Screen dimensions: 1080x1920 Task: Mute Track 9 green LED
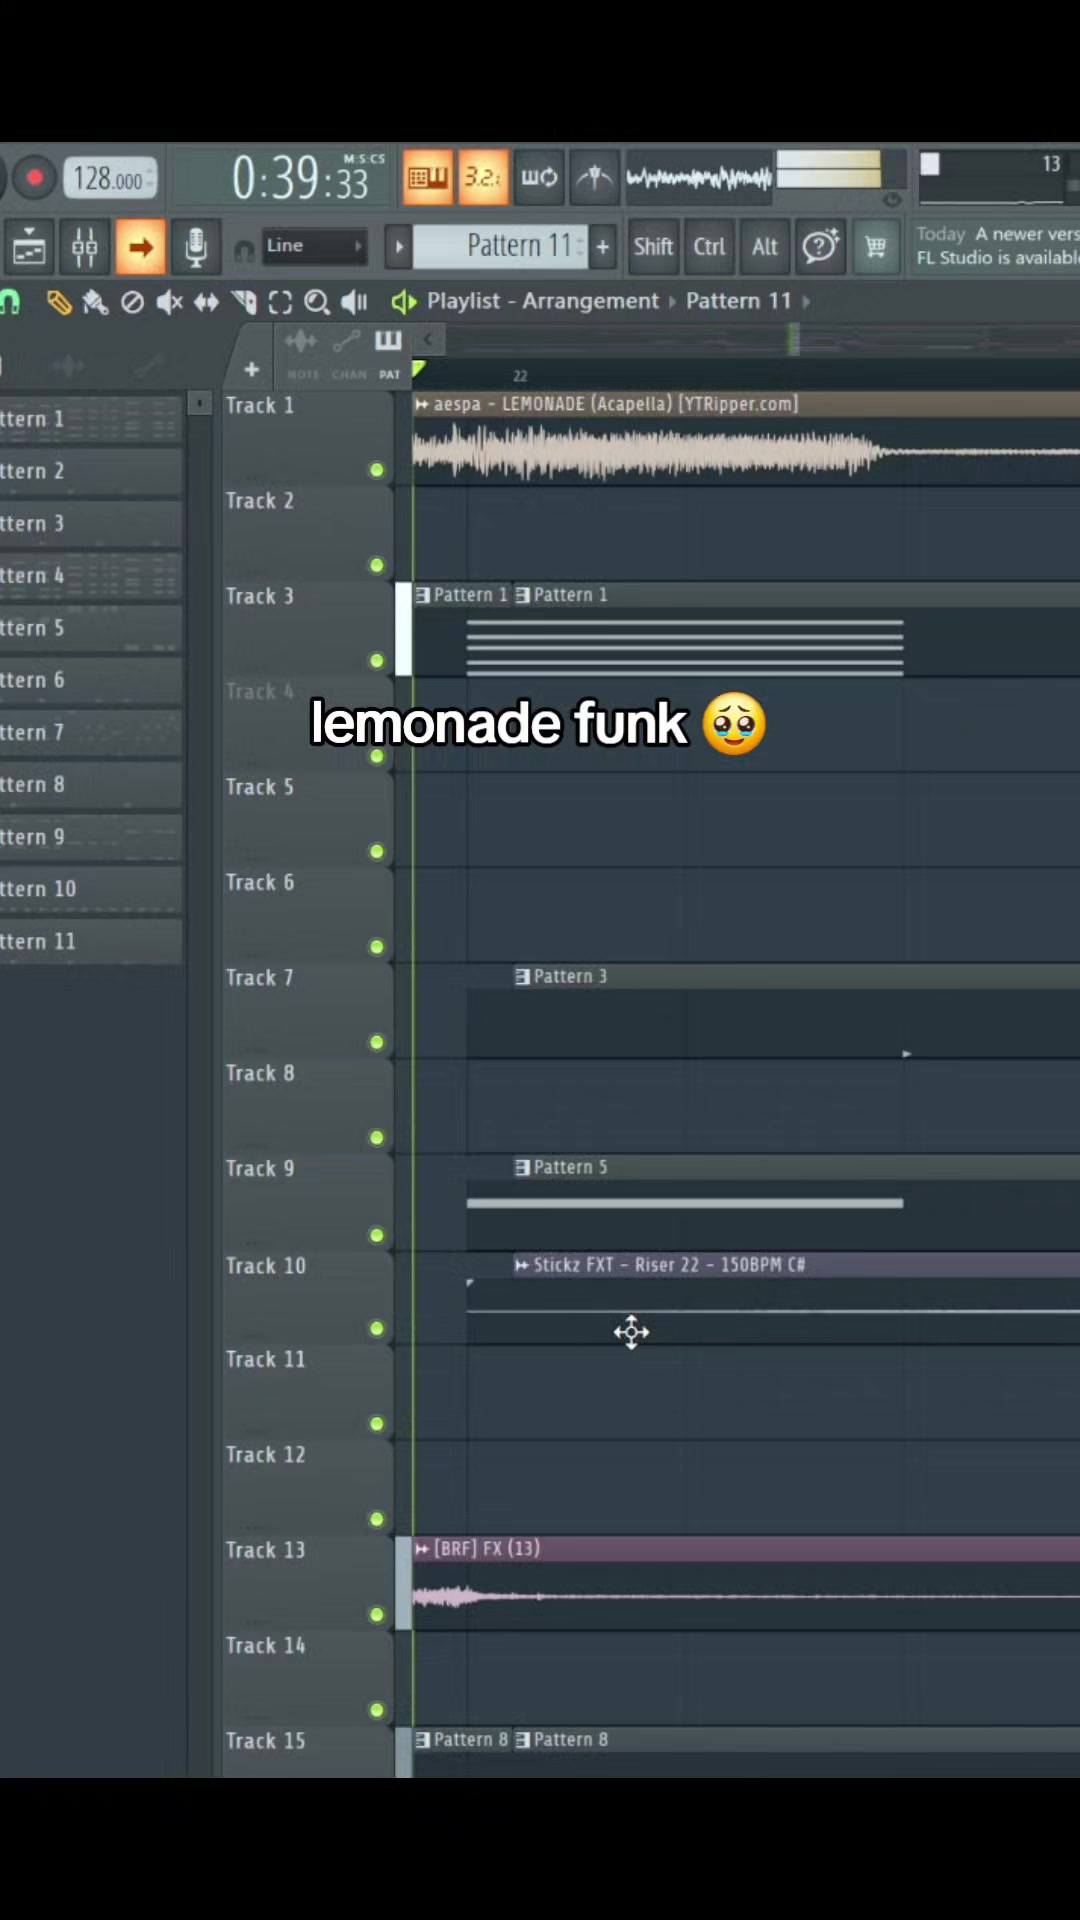tap(377, 1236)
